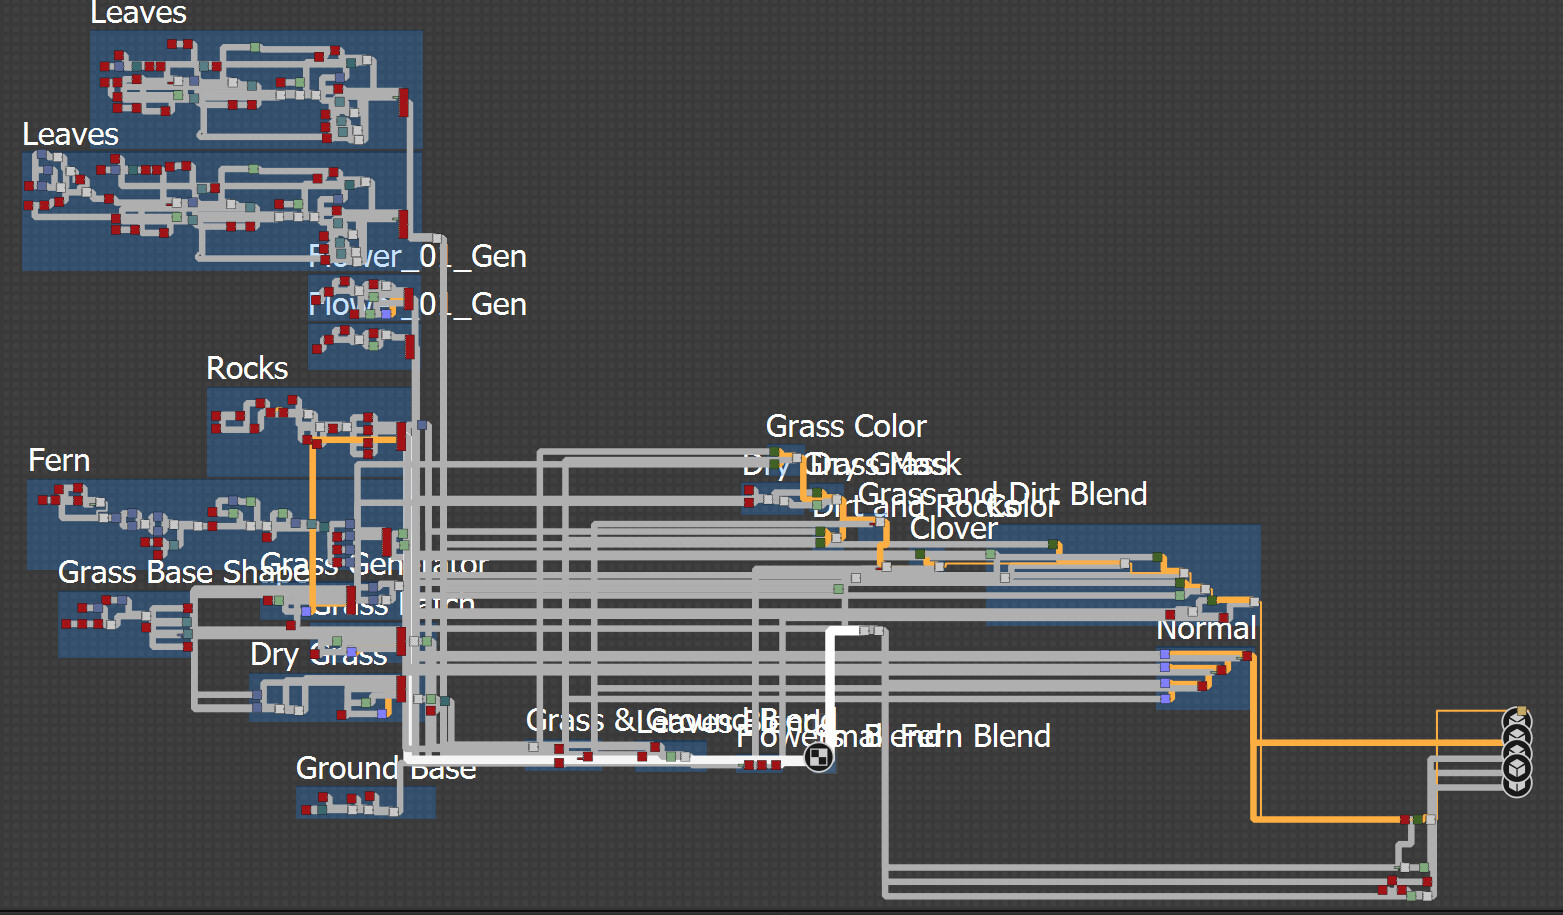Image resolution: width=1563 pixels, height=915 pixels.
Task: Select the checkered node icon near Flower Blend
Action: tap(819, 758)
